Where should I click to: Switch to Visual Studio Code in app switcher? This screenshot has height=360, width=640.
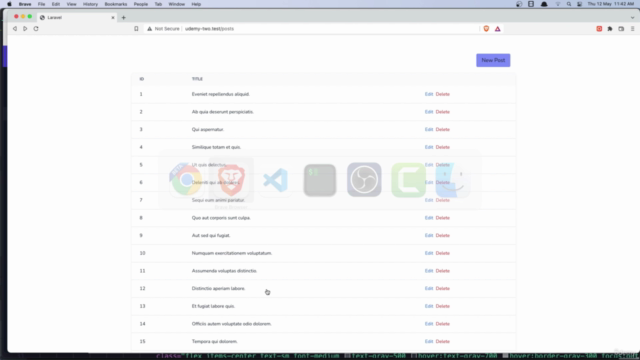coord(276,180)
